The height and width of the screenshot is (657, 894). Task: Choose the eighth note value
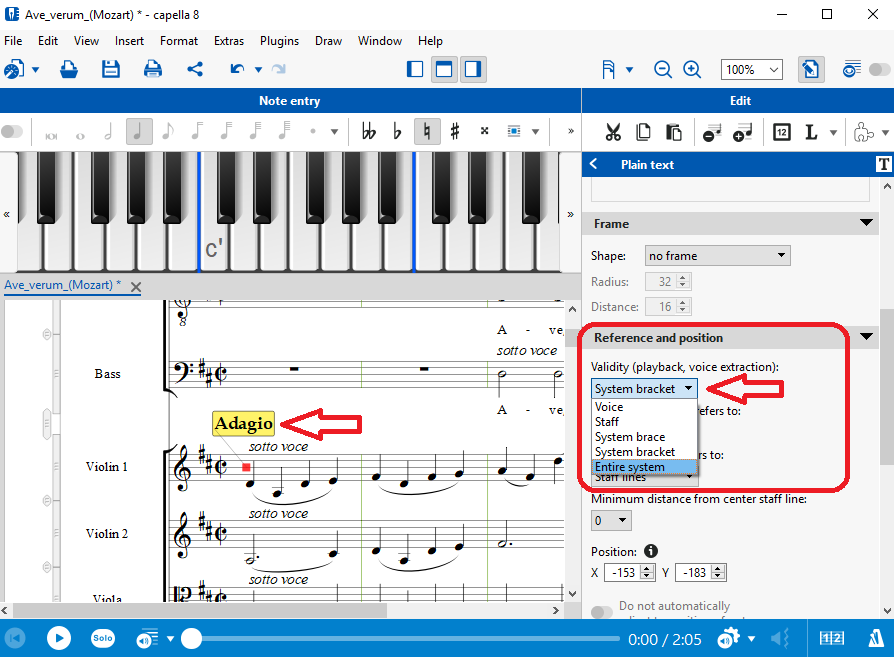click(167, 132)
